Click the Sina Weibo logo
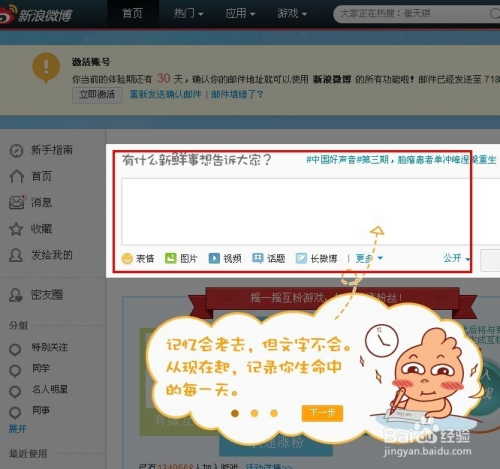The width and height of the screenshot is (500, 469). 36,14
